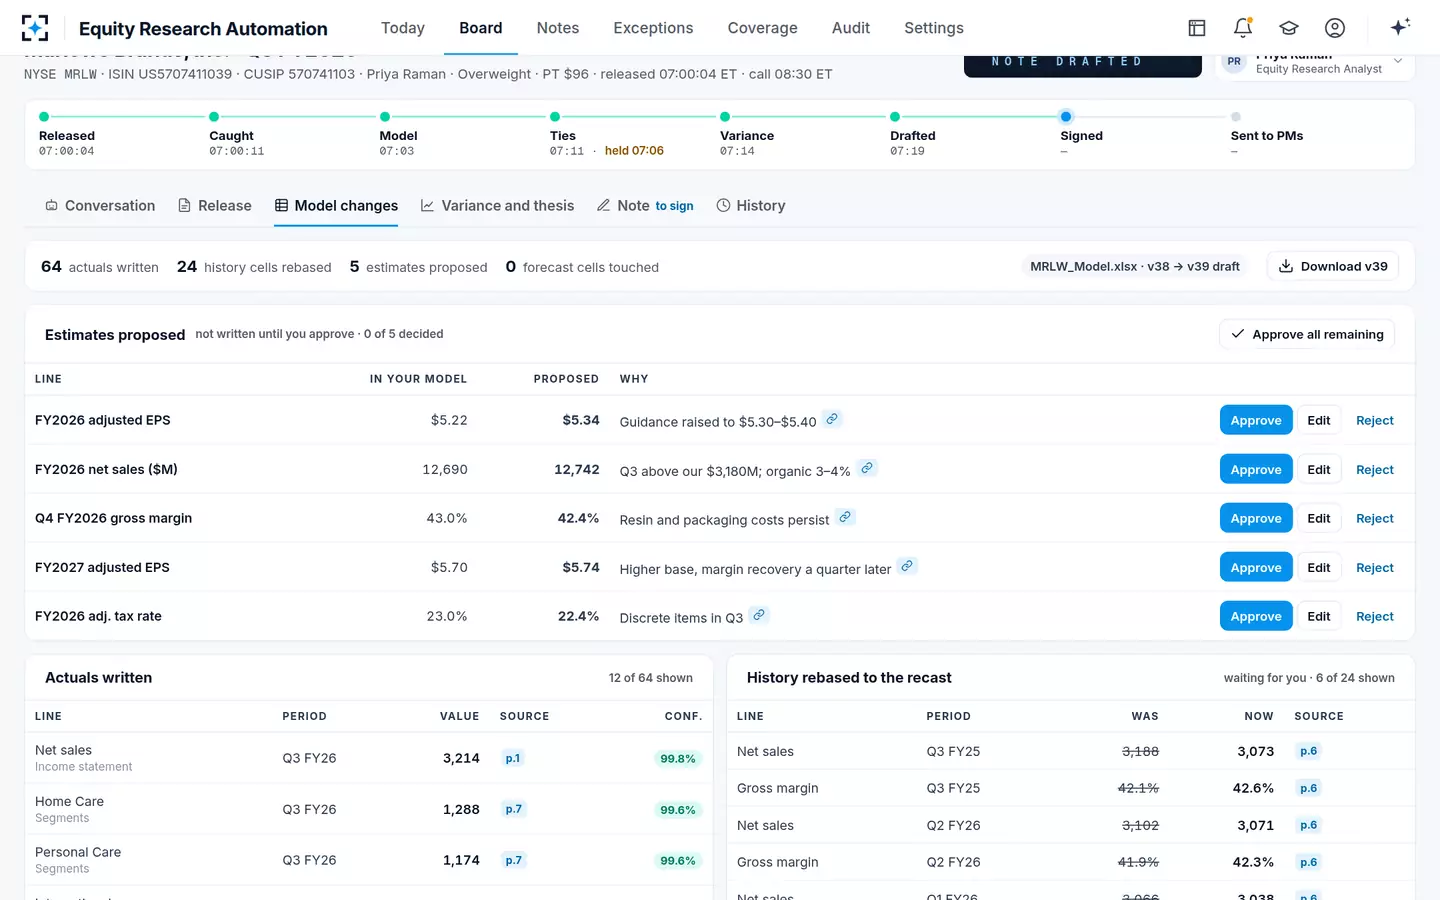The width and height of the screenshot is (1440, 900).
Task: Open source link icon for Q4 FY2026 gross margin
Action: (845, 517)
